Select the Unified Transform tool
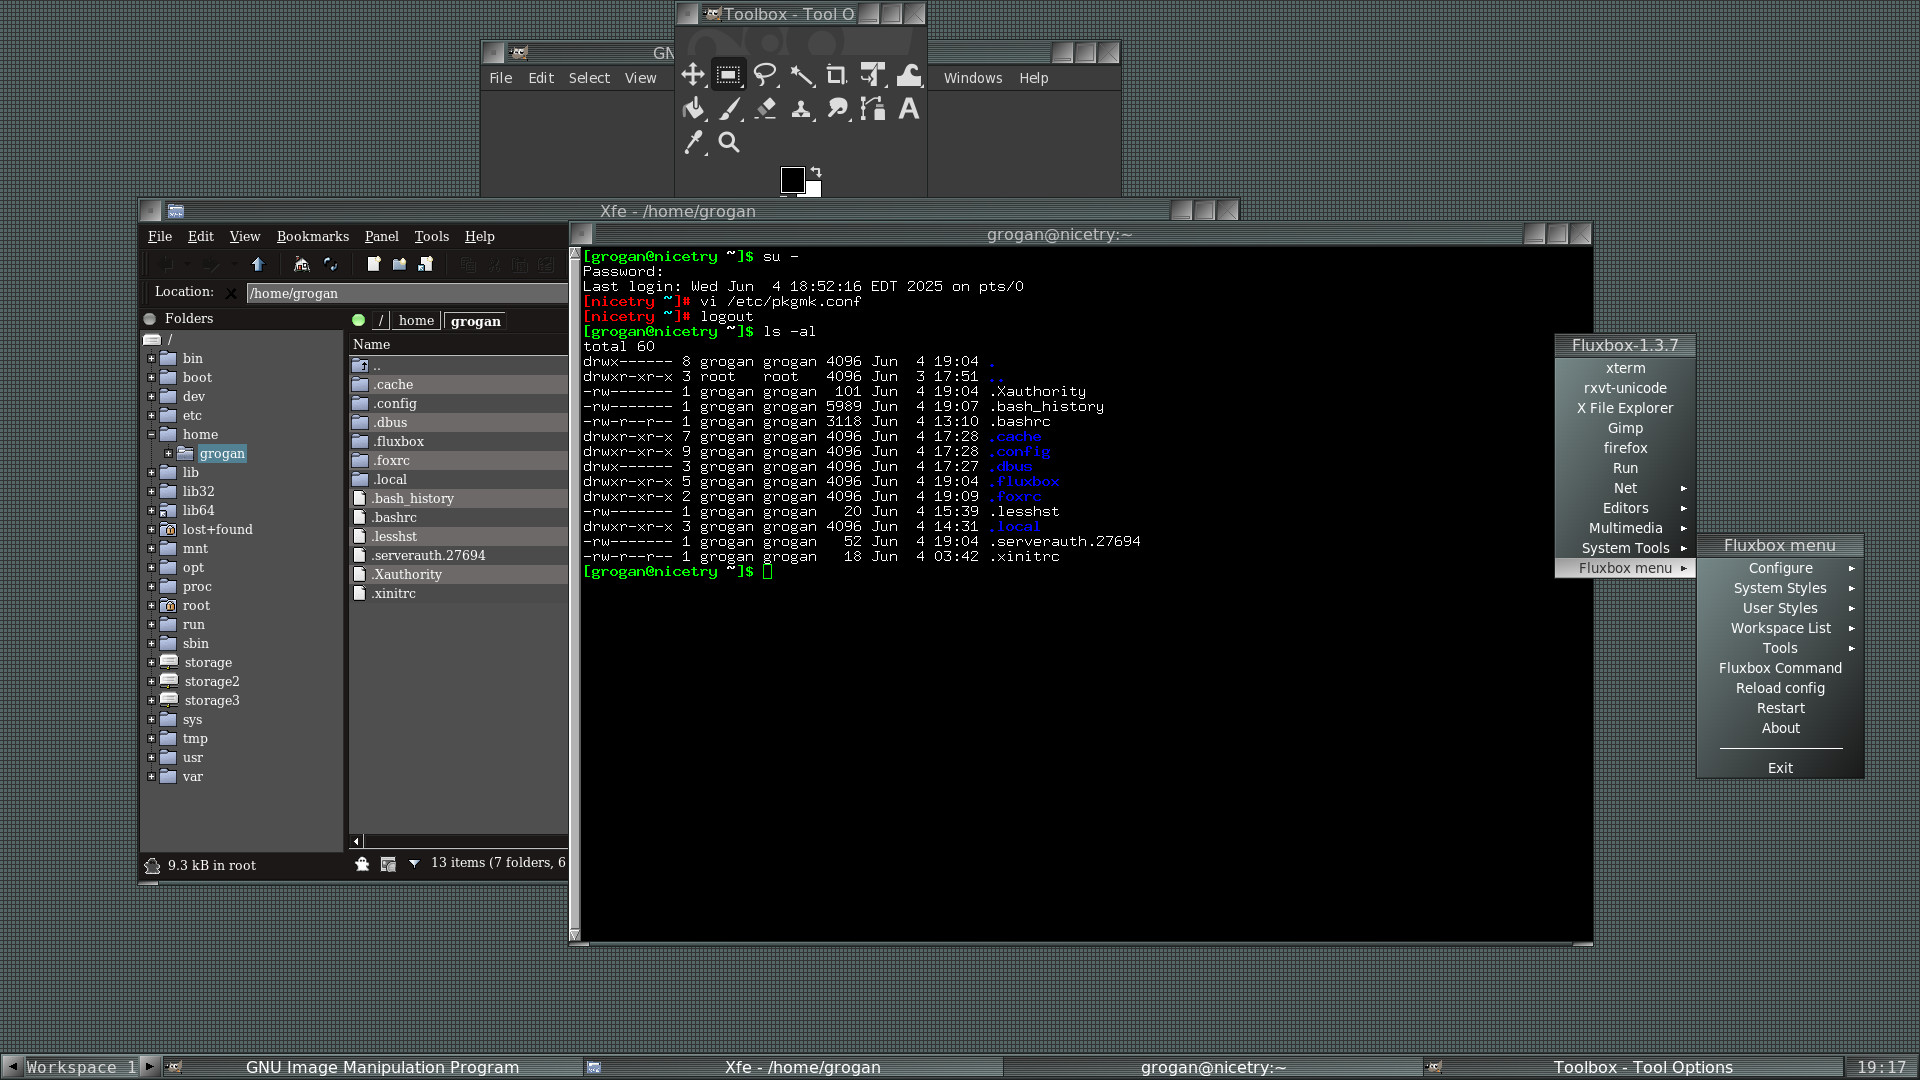 [873, 75]
